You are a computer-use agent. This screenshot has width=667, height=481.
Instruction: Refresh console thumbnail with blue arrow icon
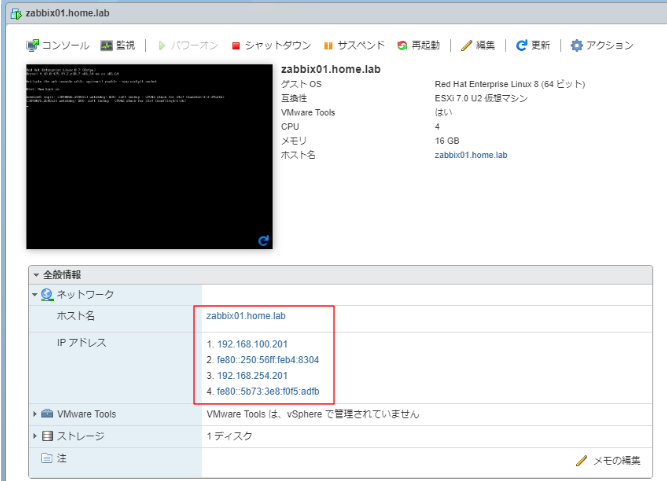pyautogui.click(x=263, y=241)
